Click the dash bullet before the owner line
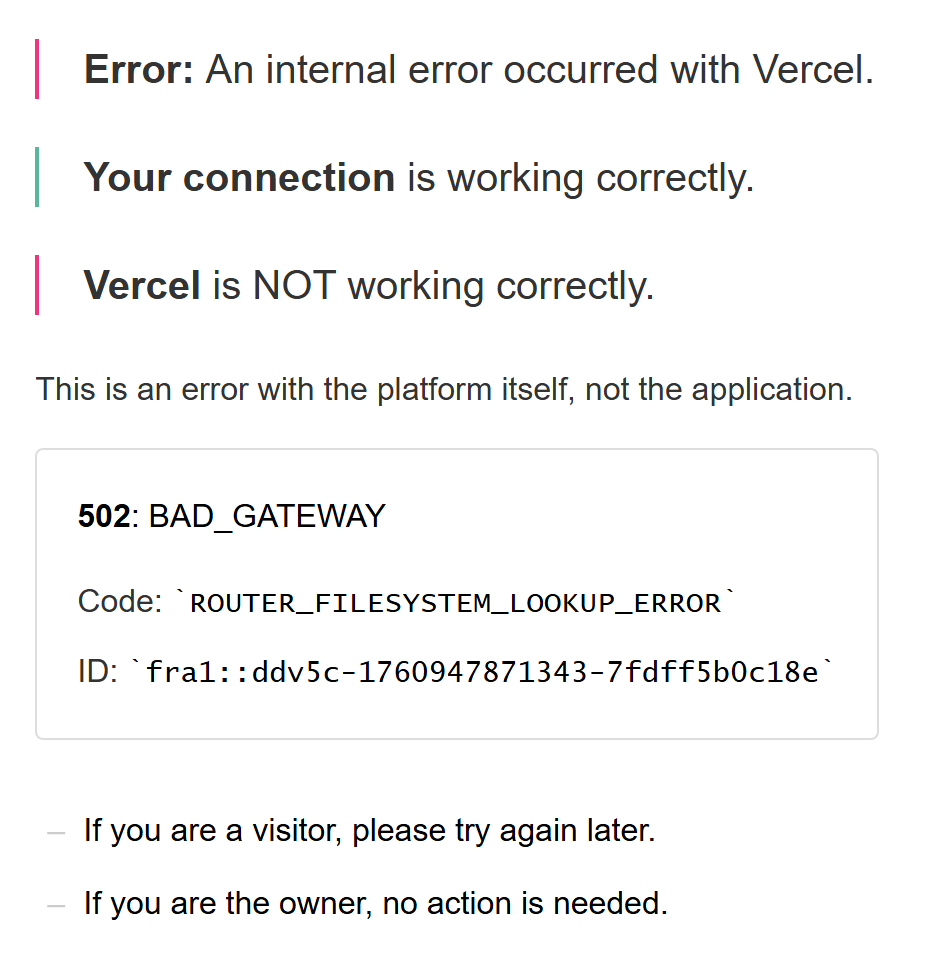935x972 pixels. click(57, 905)
